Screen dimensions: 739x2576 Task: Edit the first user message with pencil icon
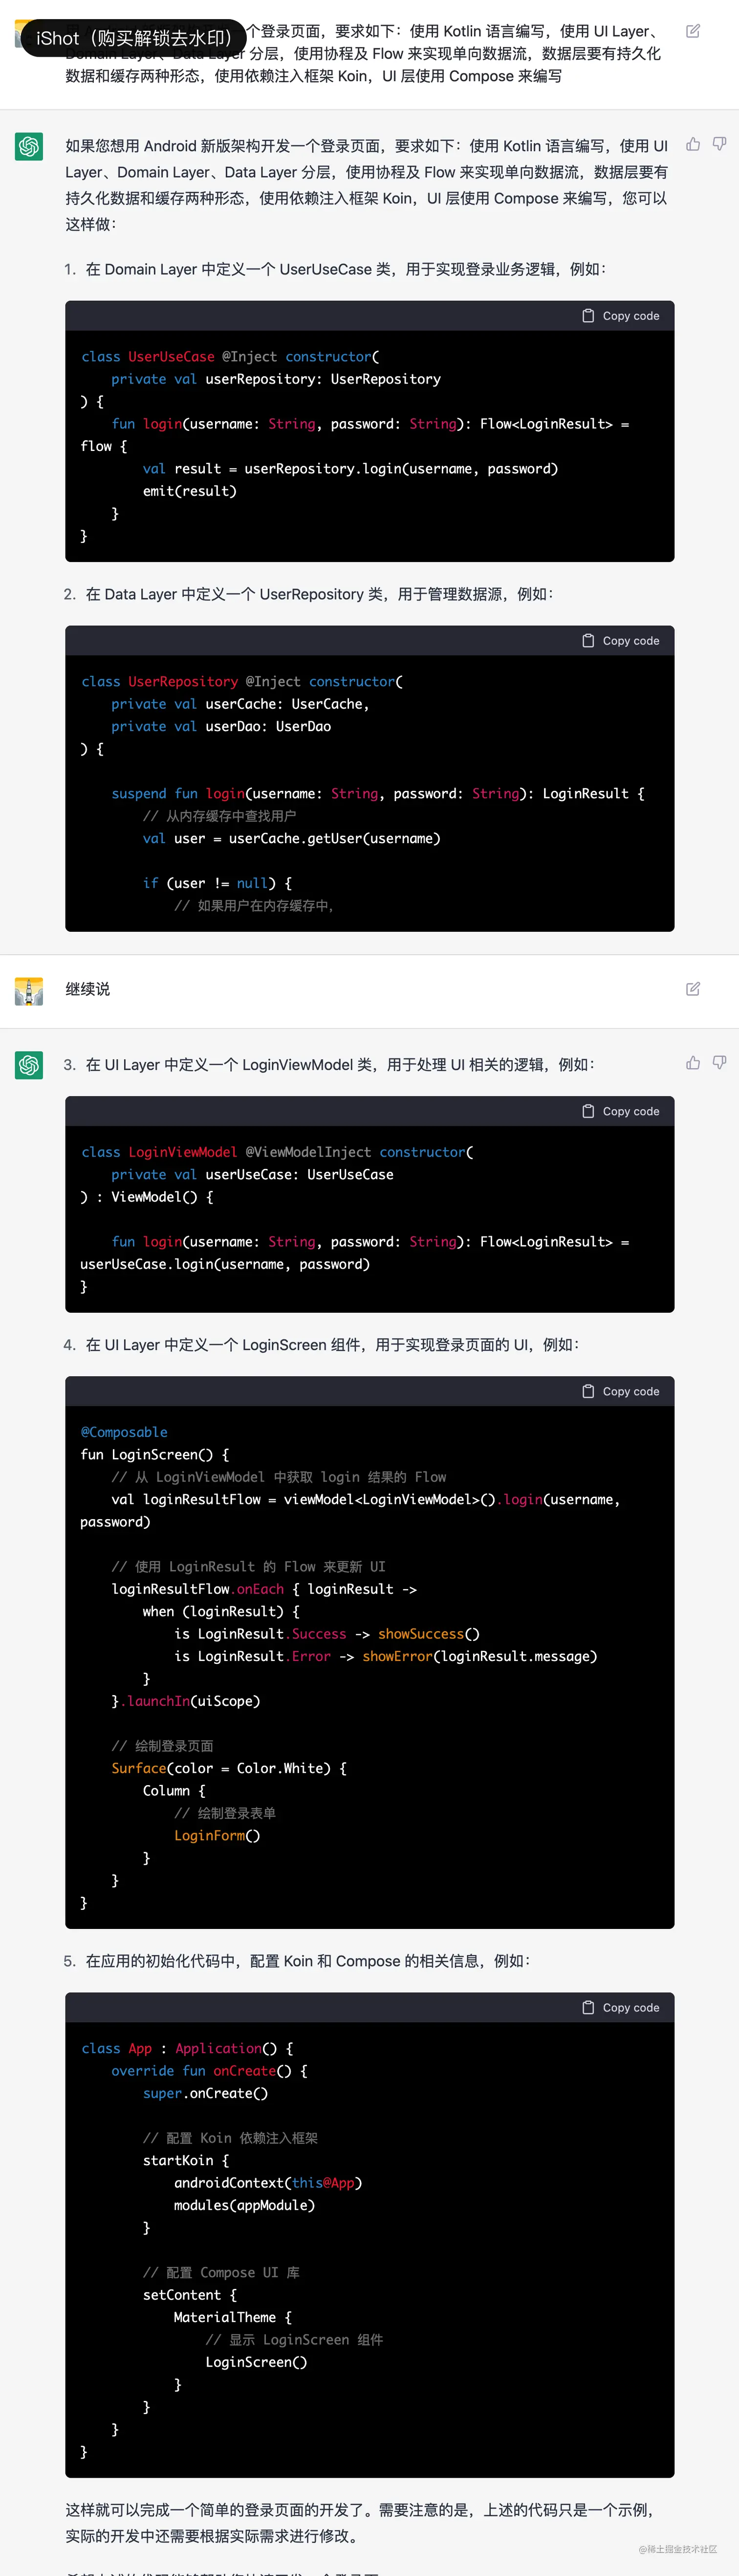click(x=692, y=31)
